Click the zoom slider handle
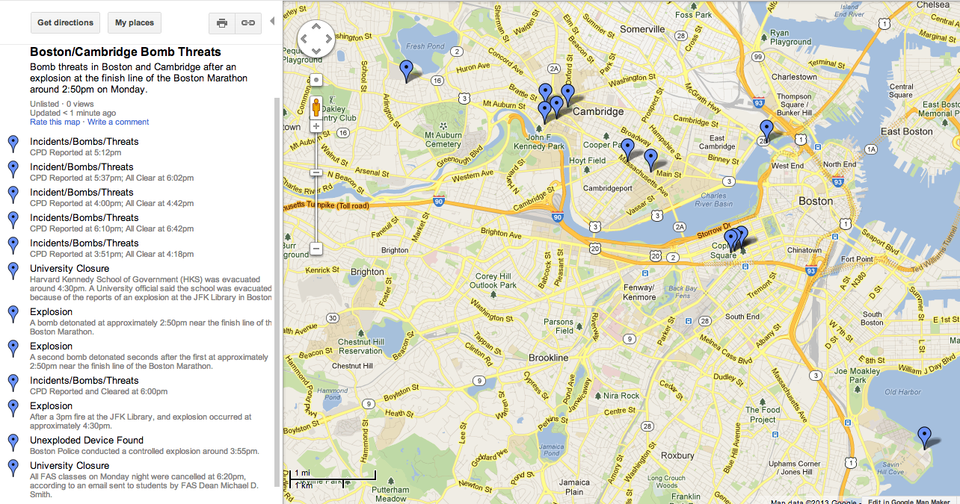The height and width of the screenshot is (504, 960). [316, 173]
